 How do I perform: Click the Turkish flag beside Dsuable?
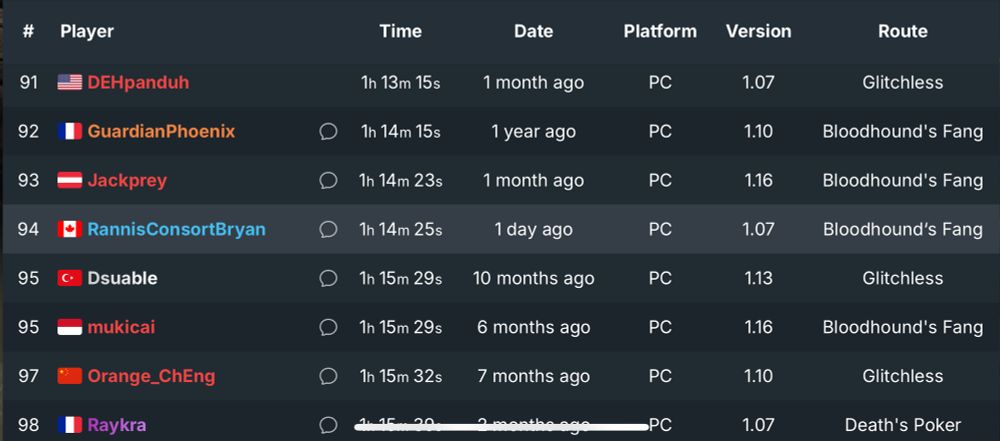pos(70,278)
